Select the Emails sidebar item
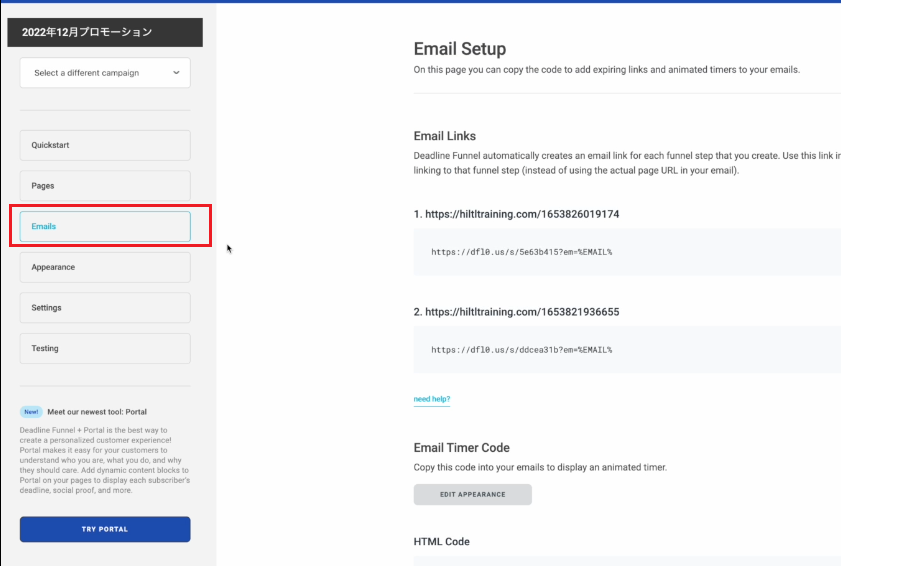 point(105,226)
